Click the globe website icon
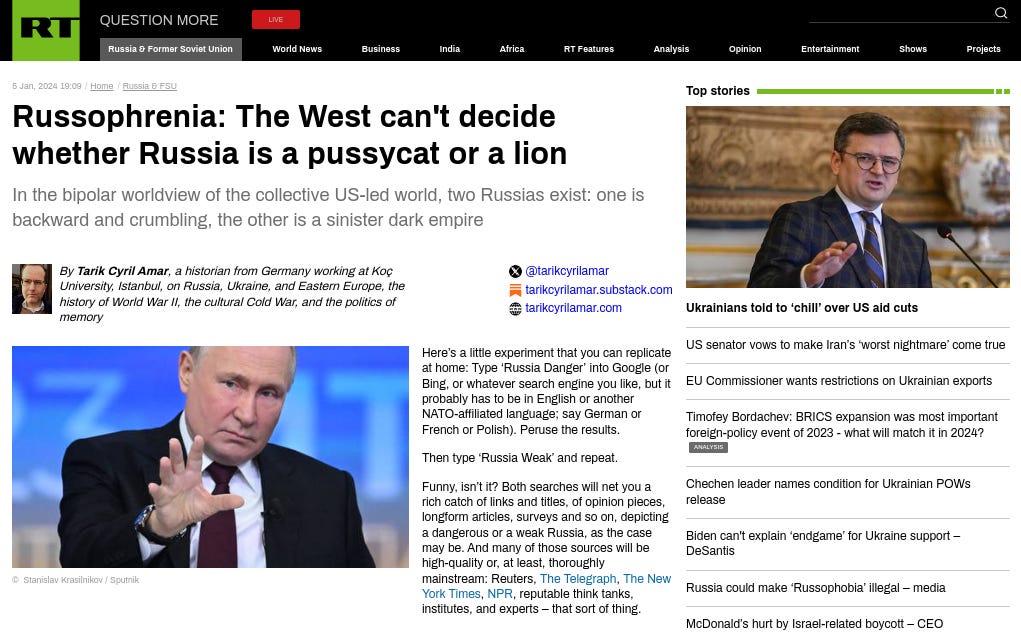This screenshot has width=1021, height=632. click(x=515, y=309)
